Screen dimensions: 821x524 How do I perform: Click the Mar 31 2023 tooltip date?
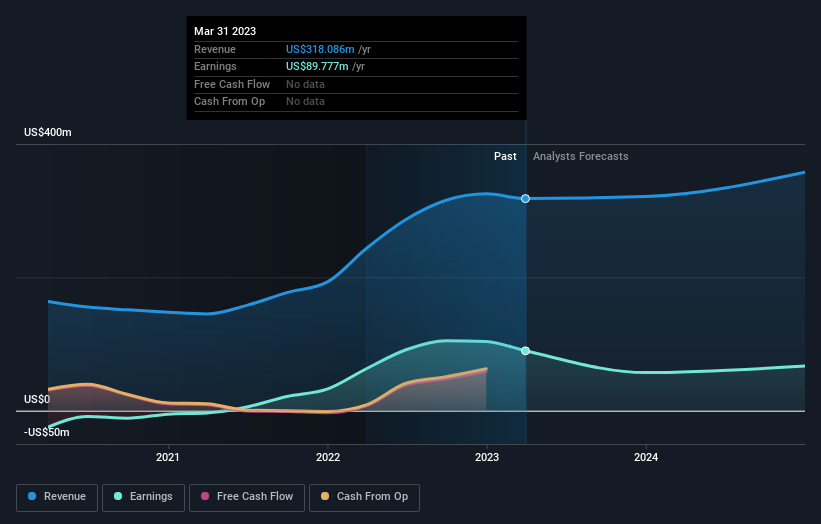point(225,31)
